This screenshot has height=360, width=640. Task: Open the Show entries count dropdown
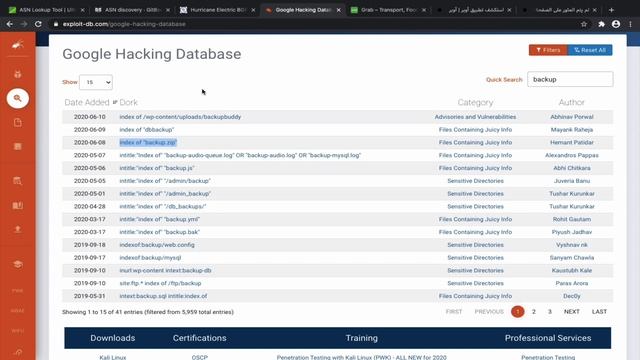tap(96, 82)
